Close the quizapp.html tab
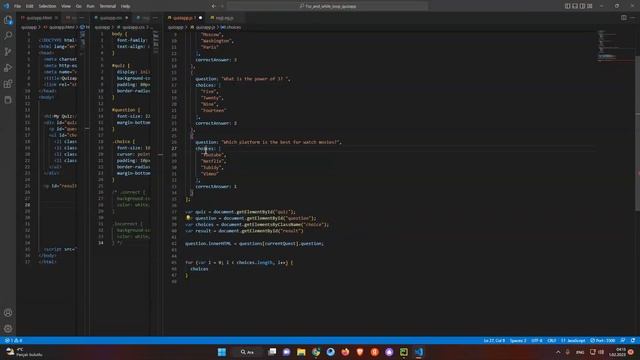This screenshot has height=360, width=640. pos(56,18)
